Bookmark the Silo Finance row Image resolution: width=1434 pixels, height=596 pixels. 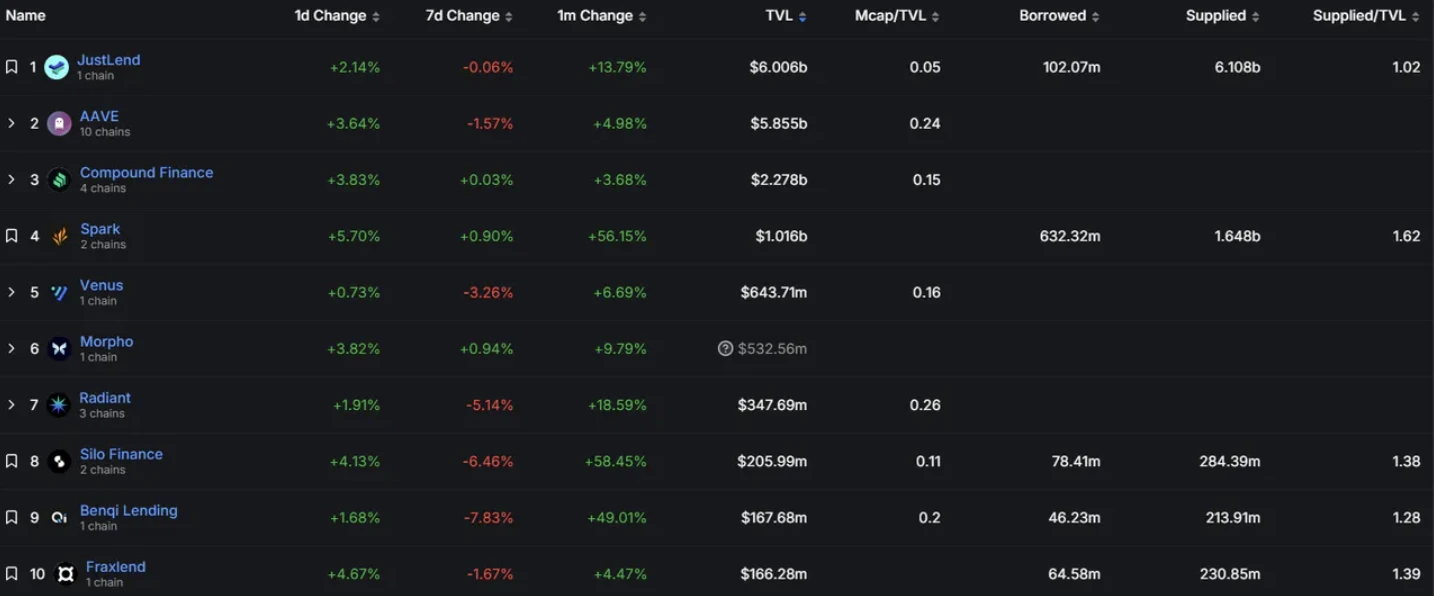12,461
